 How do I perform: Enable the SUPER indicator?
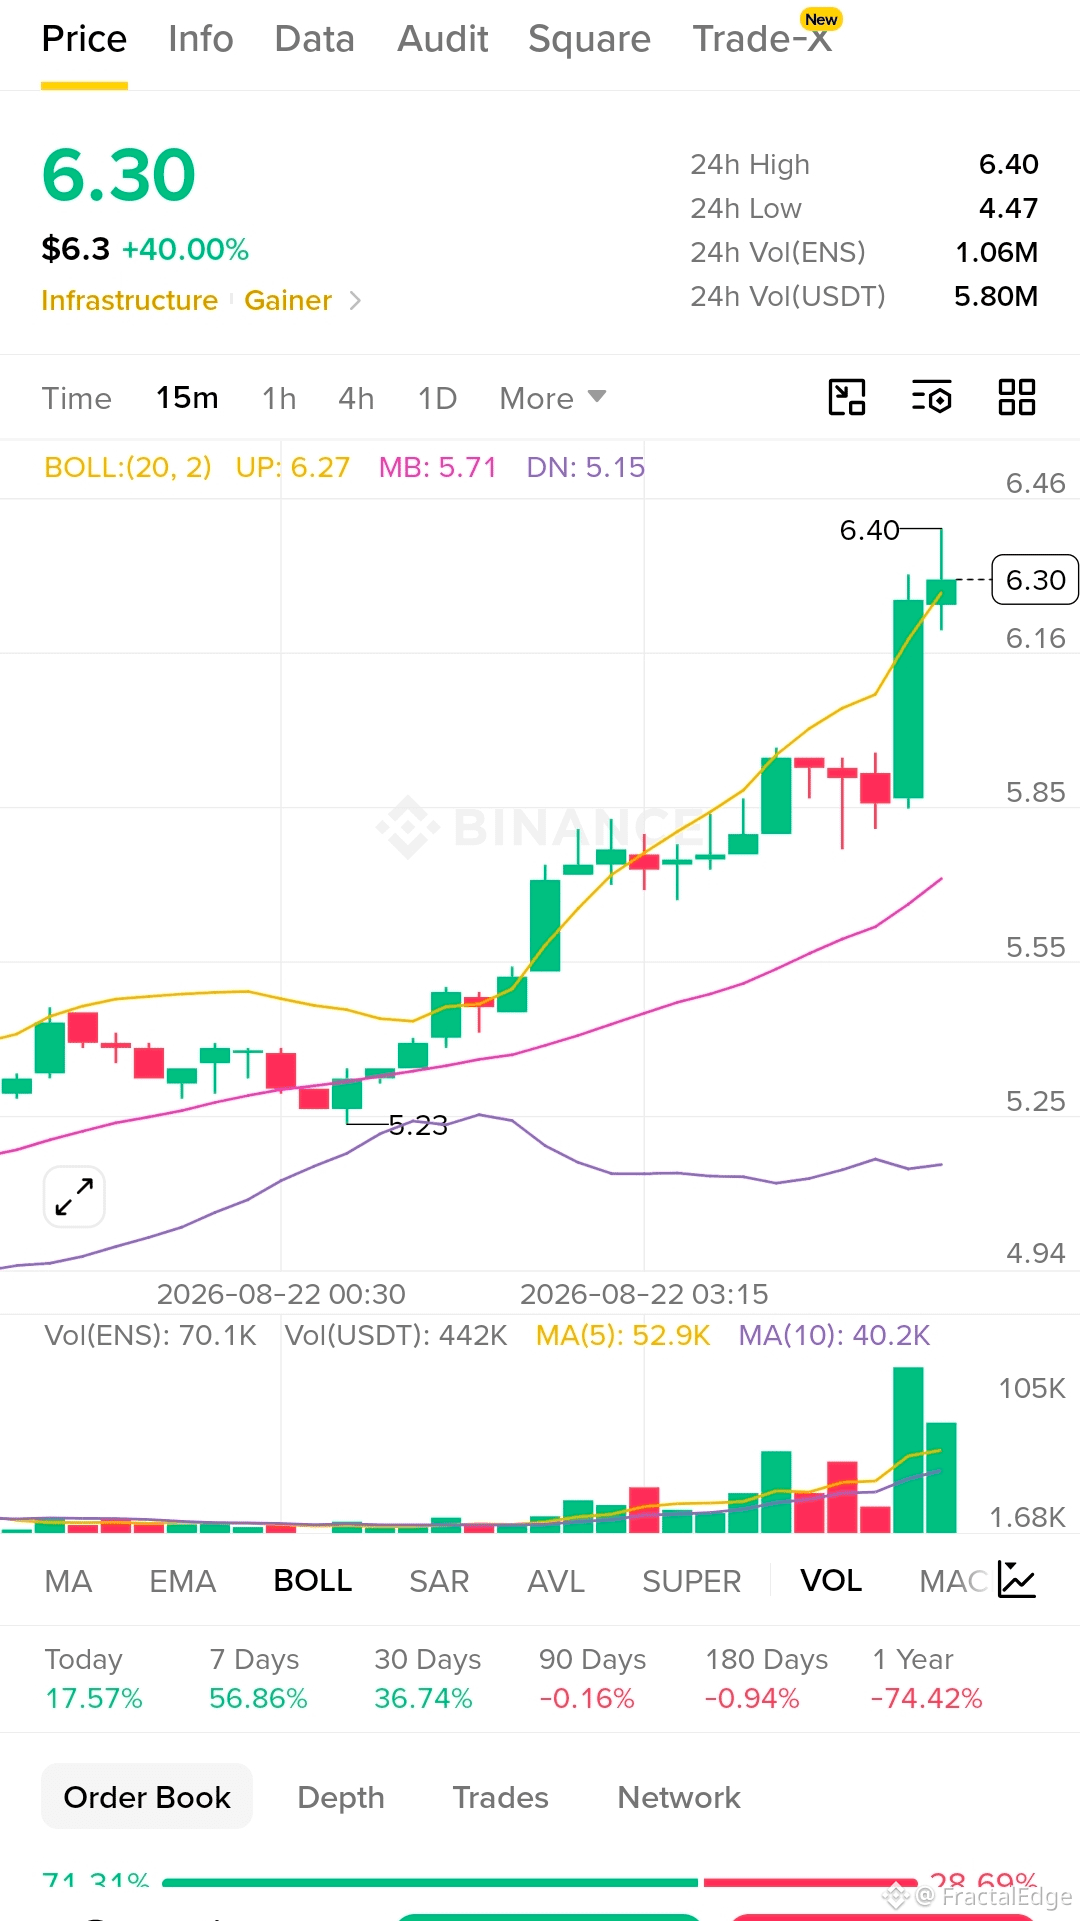click(x=692, y=1581)
